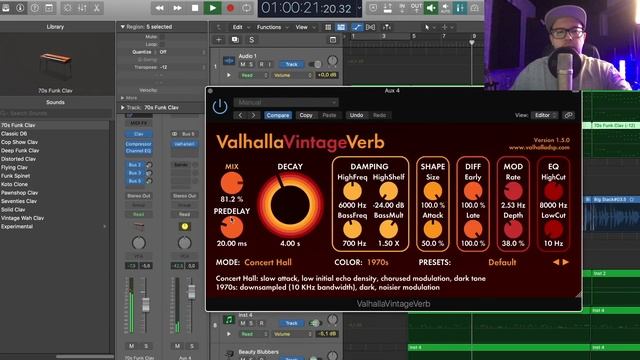
Task: Show the grid view button
Action: pyautogui.click(x=328, y=27)
